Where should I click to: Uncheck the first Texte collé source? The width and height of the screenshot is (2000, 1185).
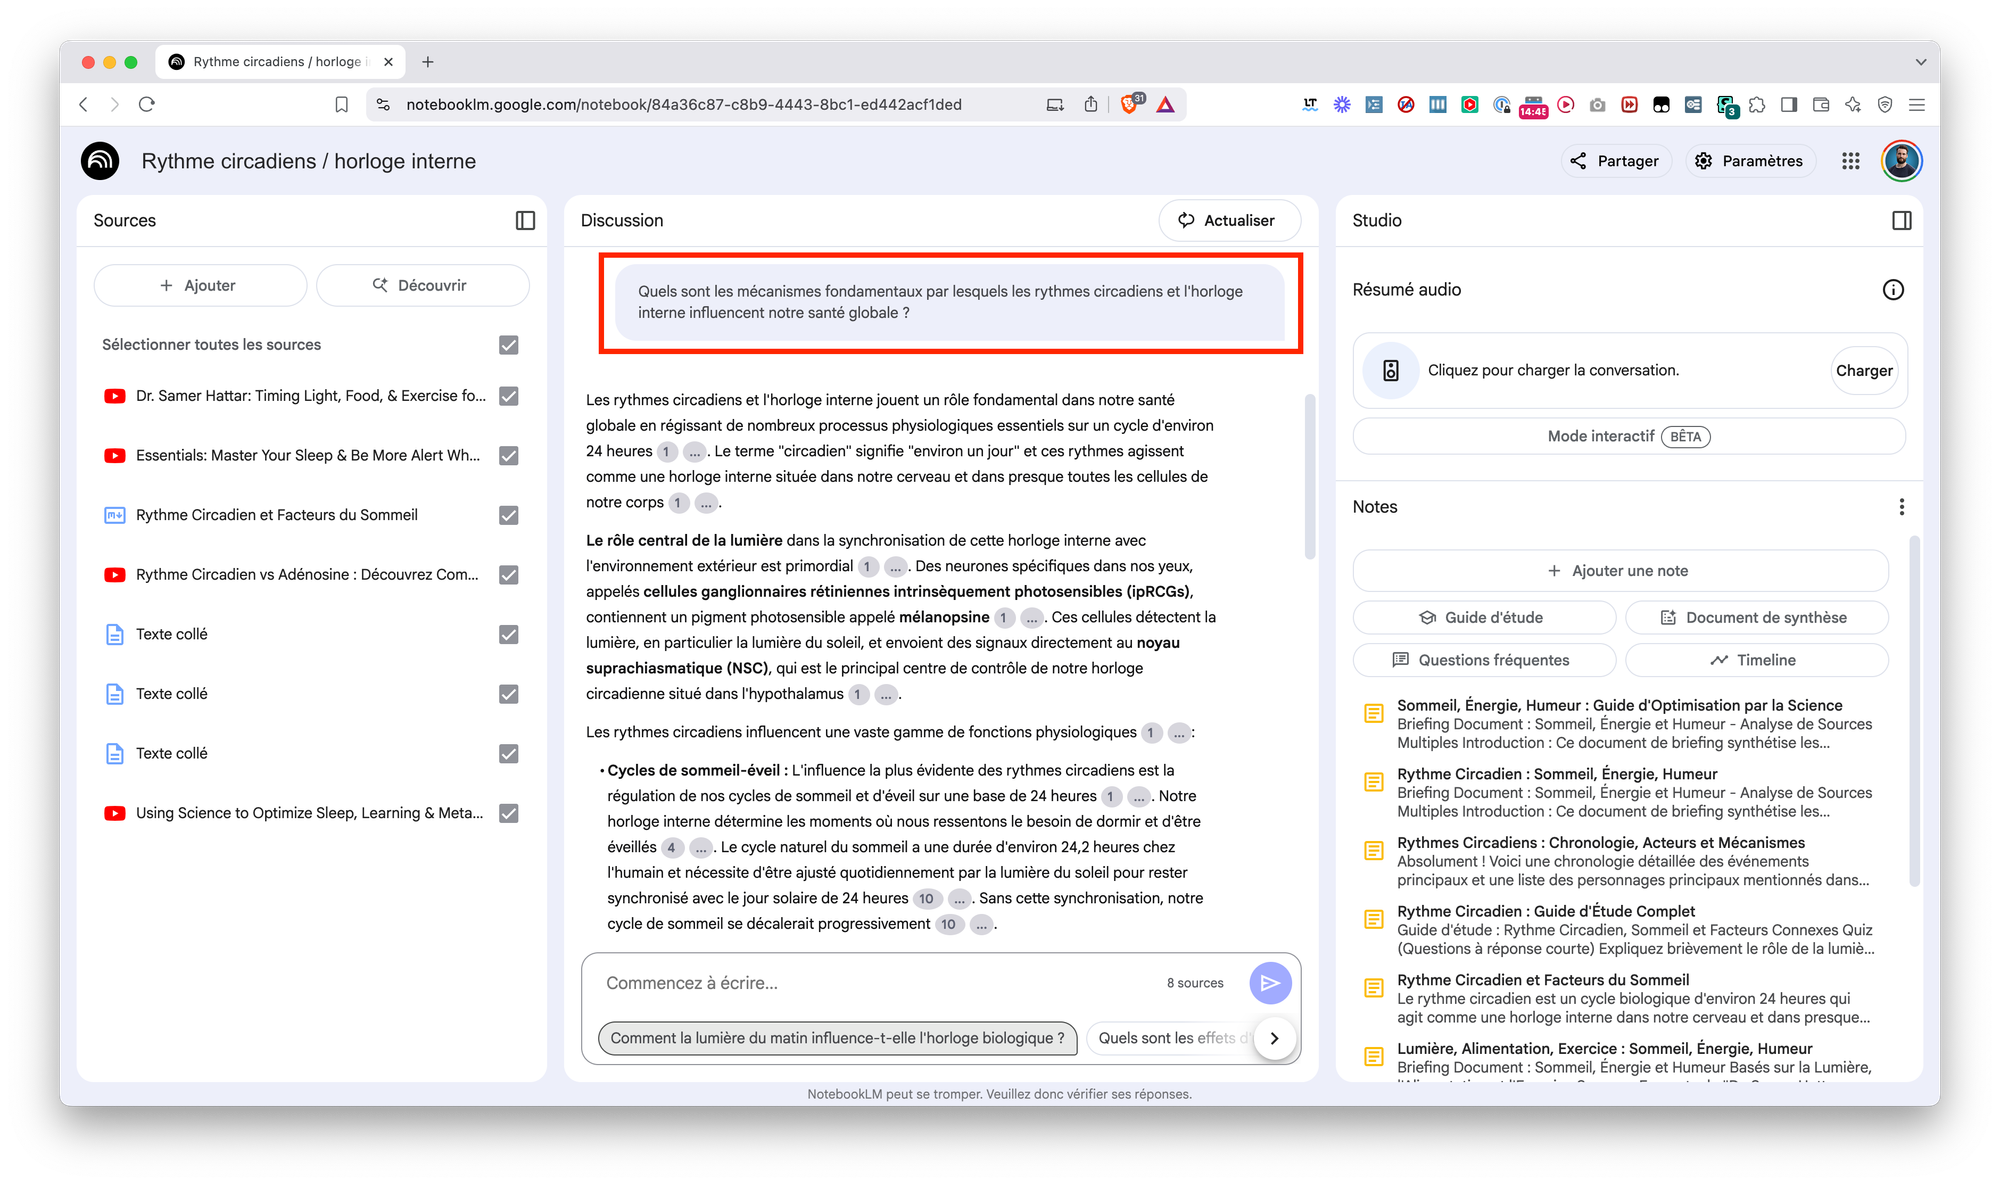509,634
